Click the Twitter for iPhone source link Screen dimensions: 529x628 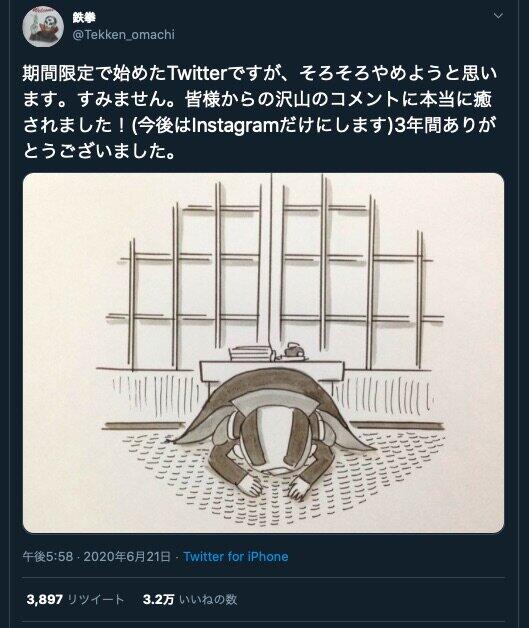click(236, 556)
